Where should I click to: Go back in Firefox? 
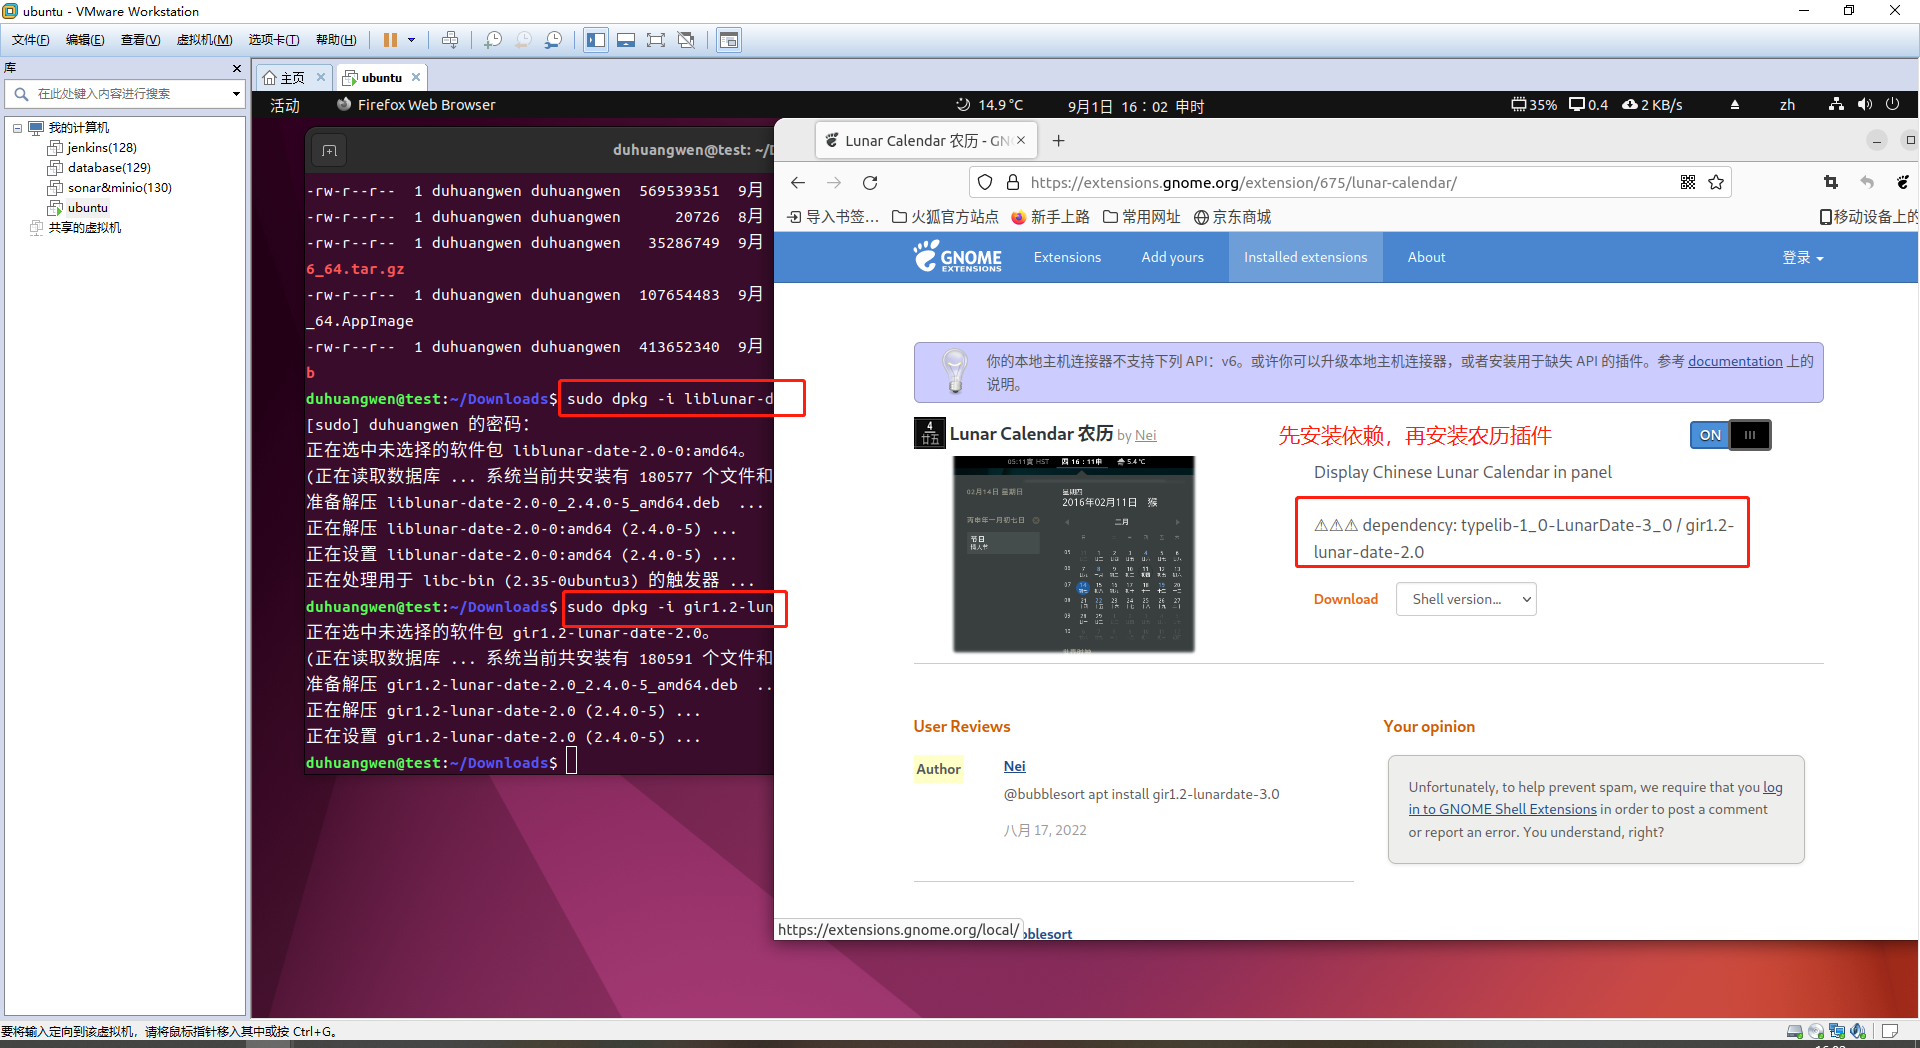(798, 182)
